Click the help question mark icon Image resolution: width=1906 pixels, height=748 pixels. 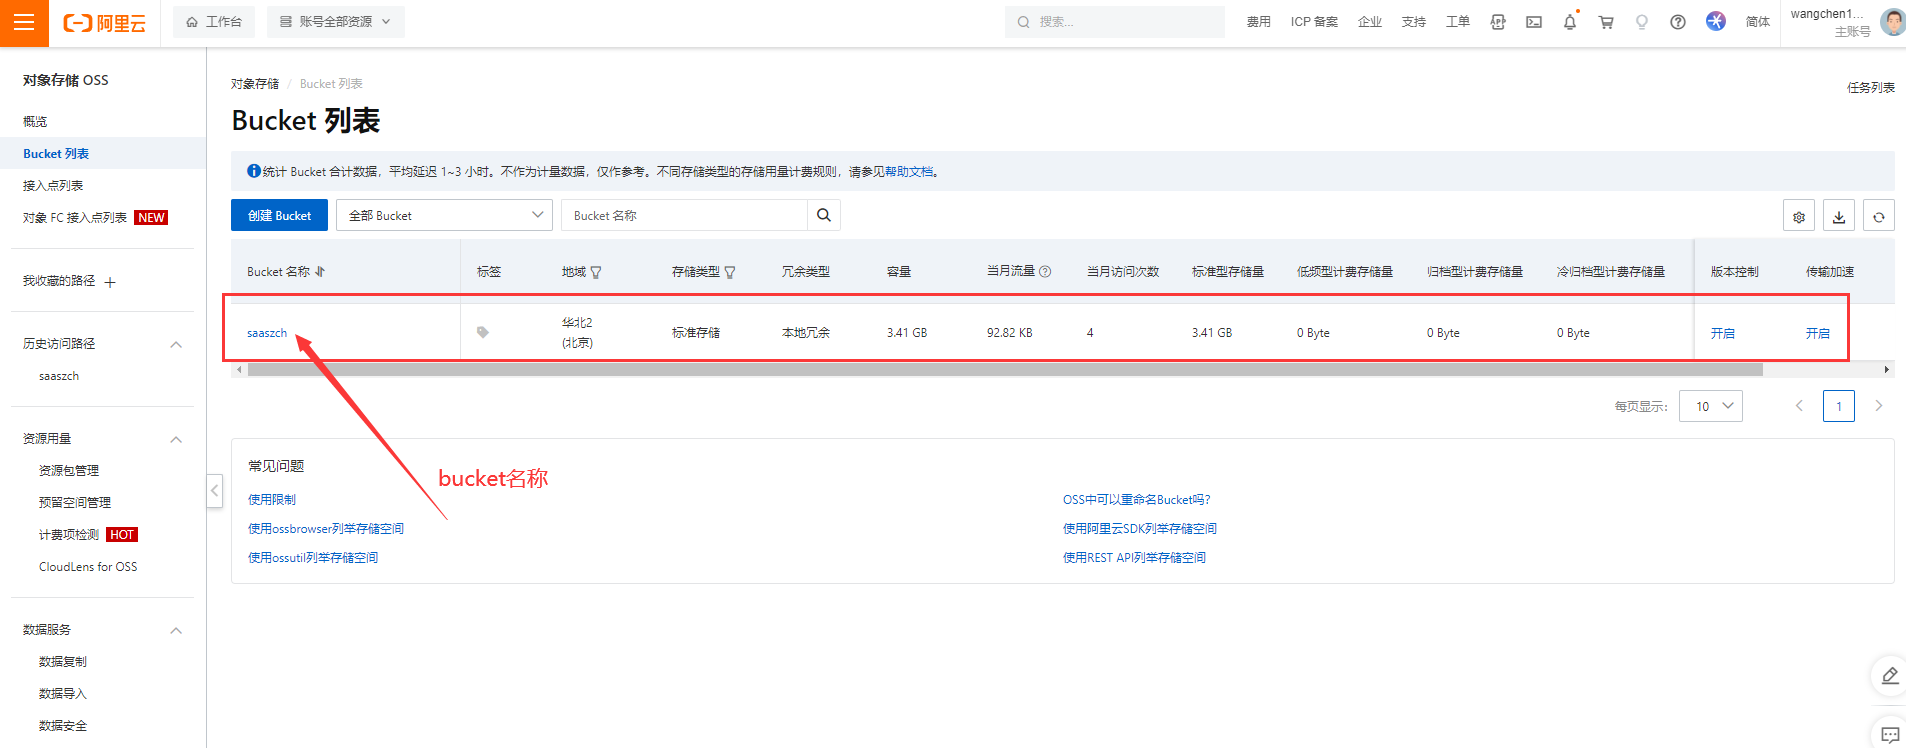pos(1677,22)
